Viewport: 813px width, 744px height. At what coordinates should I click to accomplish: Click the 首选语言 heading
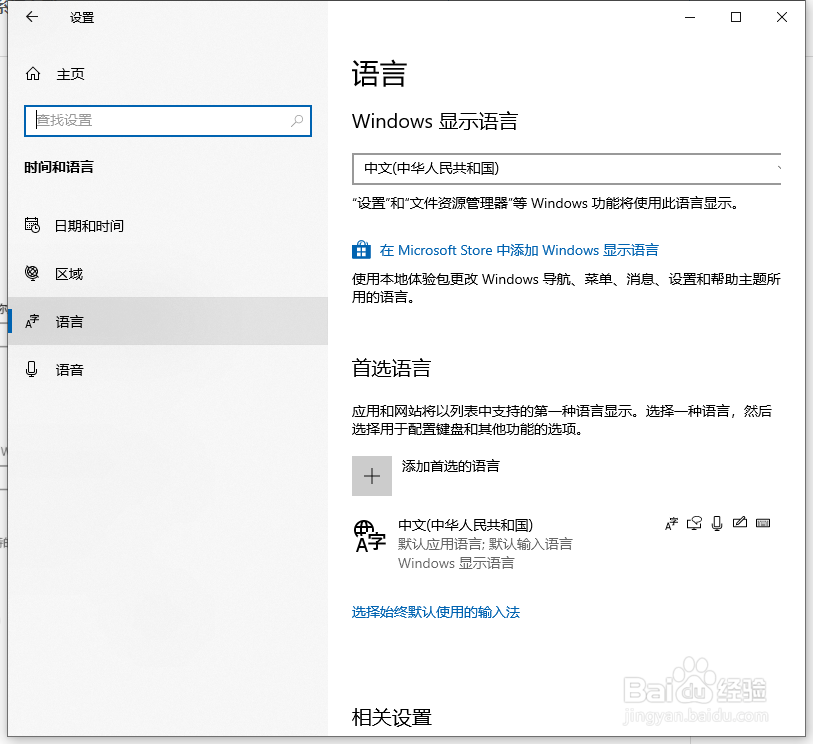391,368
